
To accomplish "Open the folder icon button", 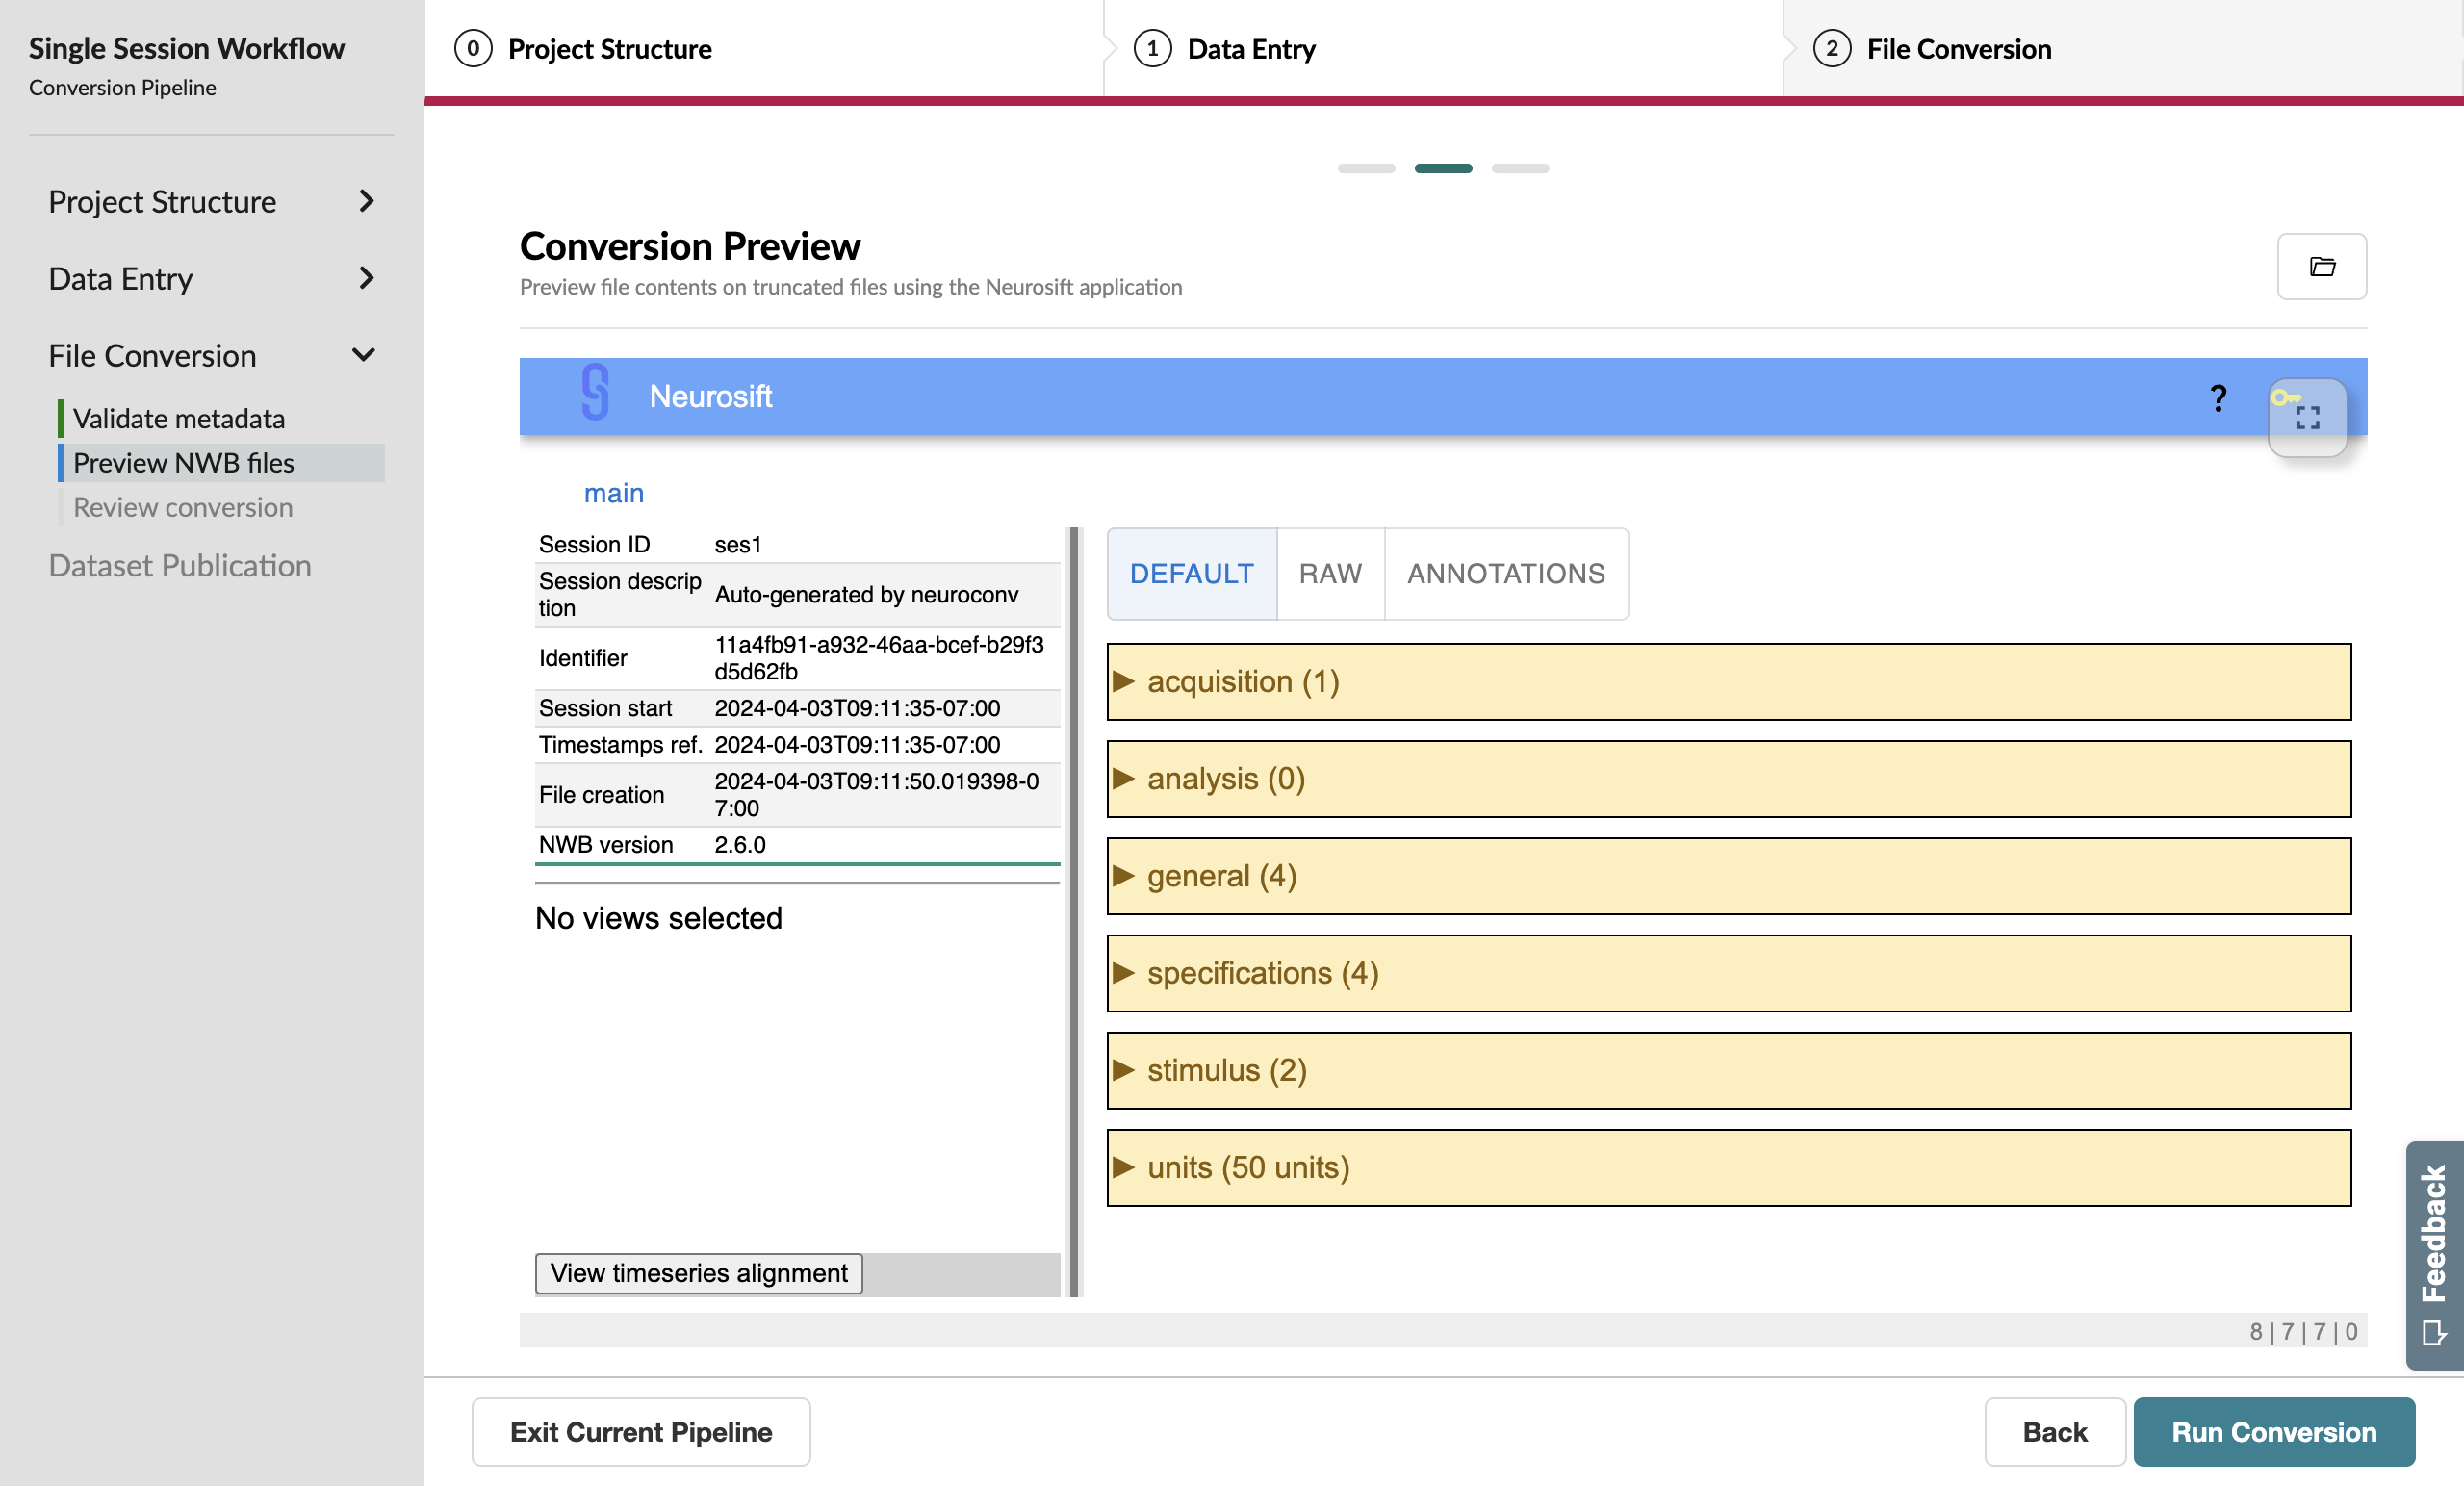I will 2321,266.
